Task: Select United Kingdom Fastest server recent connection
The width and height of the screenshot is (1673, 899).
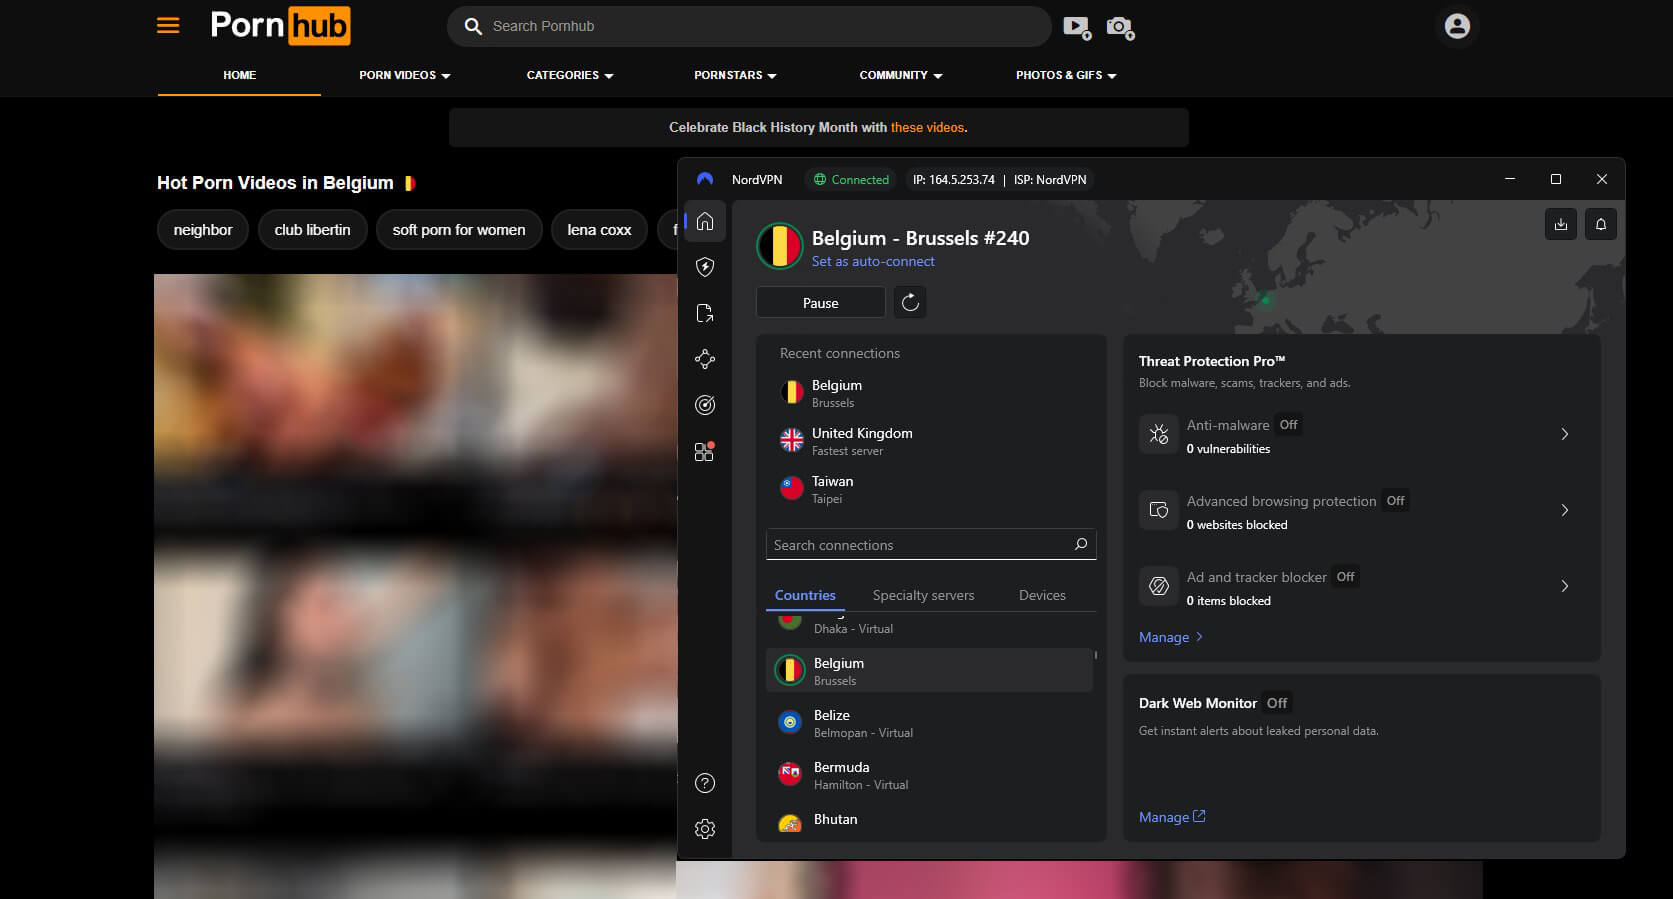Action: pyautogui.click(x=930, y=440)
